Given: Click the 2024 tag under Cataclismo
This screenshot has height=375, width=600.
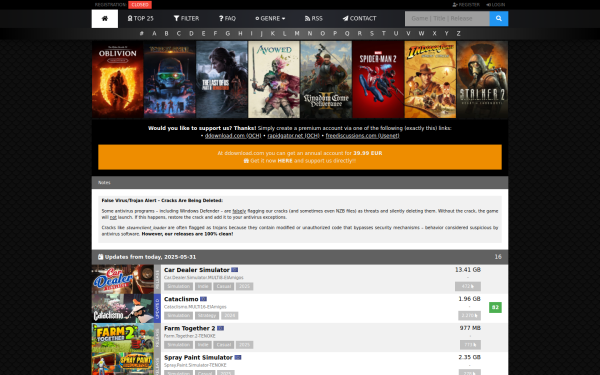Looking at the screenshot, I should click(229, 316).
